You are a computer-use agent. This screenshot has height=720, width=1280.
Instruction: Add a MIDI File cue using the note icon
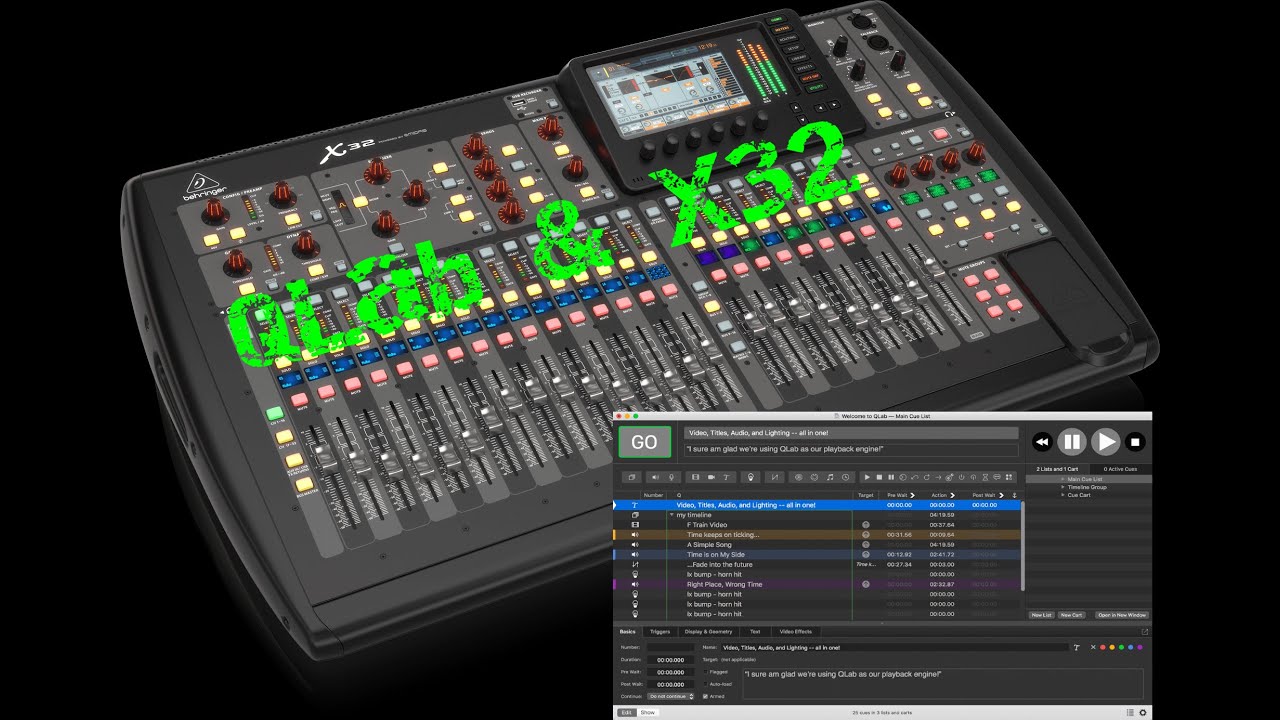click(x=830, y=477)
